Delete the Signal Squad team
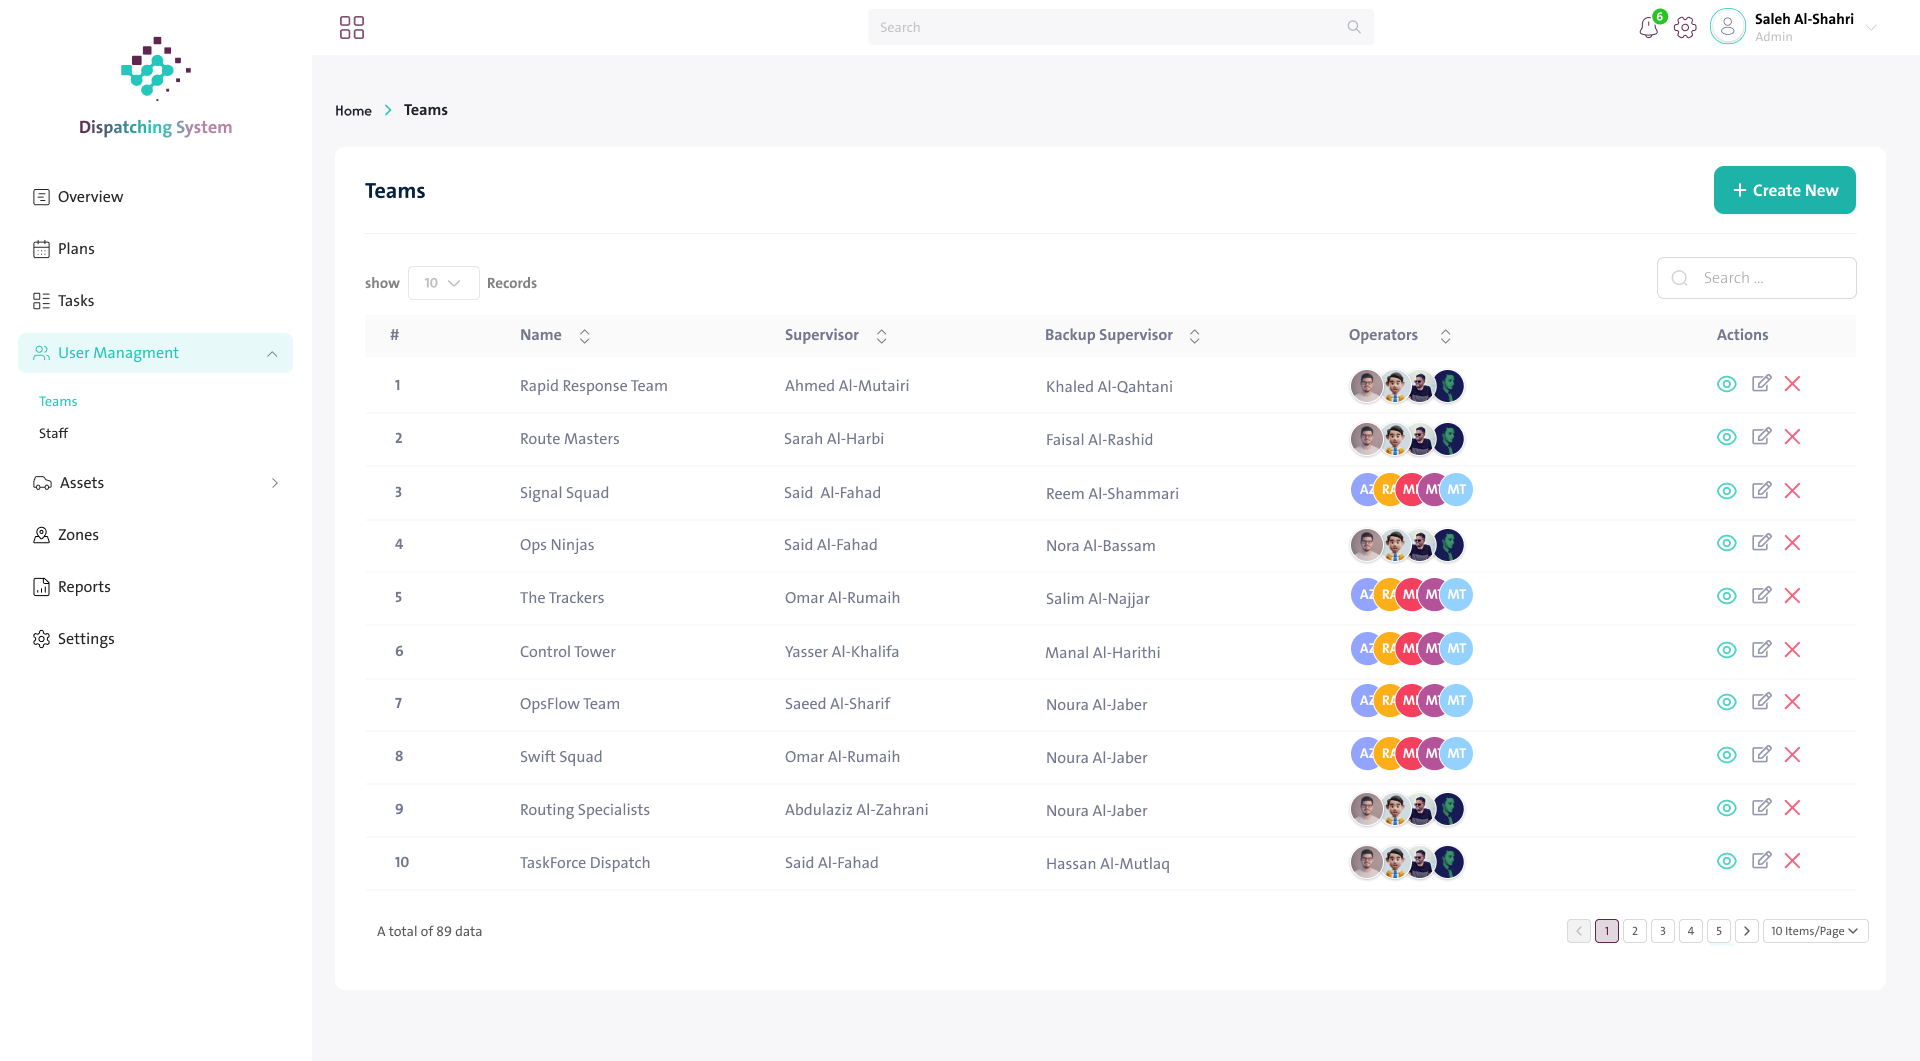Screen dimensions: 1920x1061 pos(1792,491)
